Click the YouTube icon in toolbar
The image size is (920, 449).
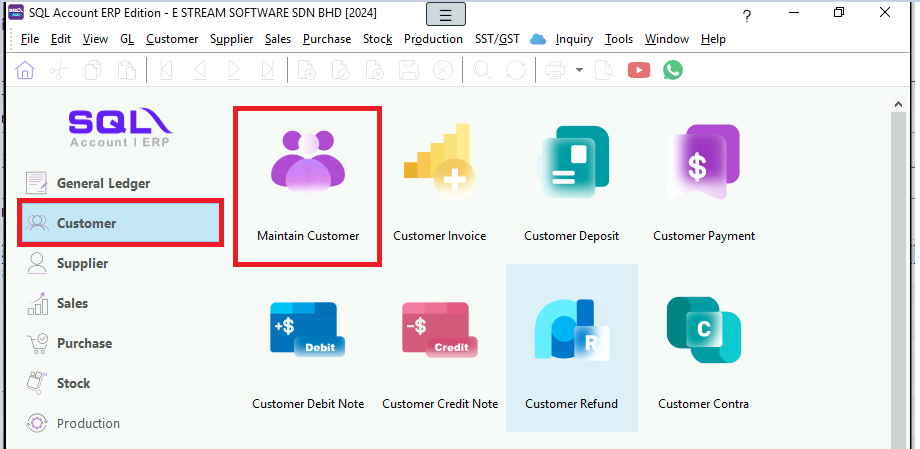click(638, 70)
